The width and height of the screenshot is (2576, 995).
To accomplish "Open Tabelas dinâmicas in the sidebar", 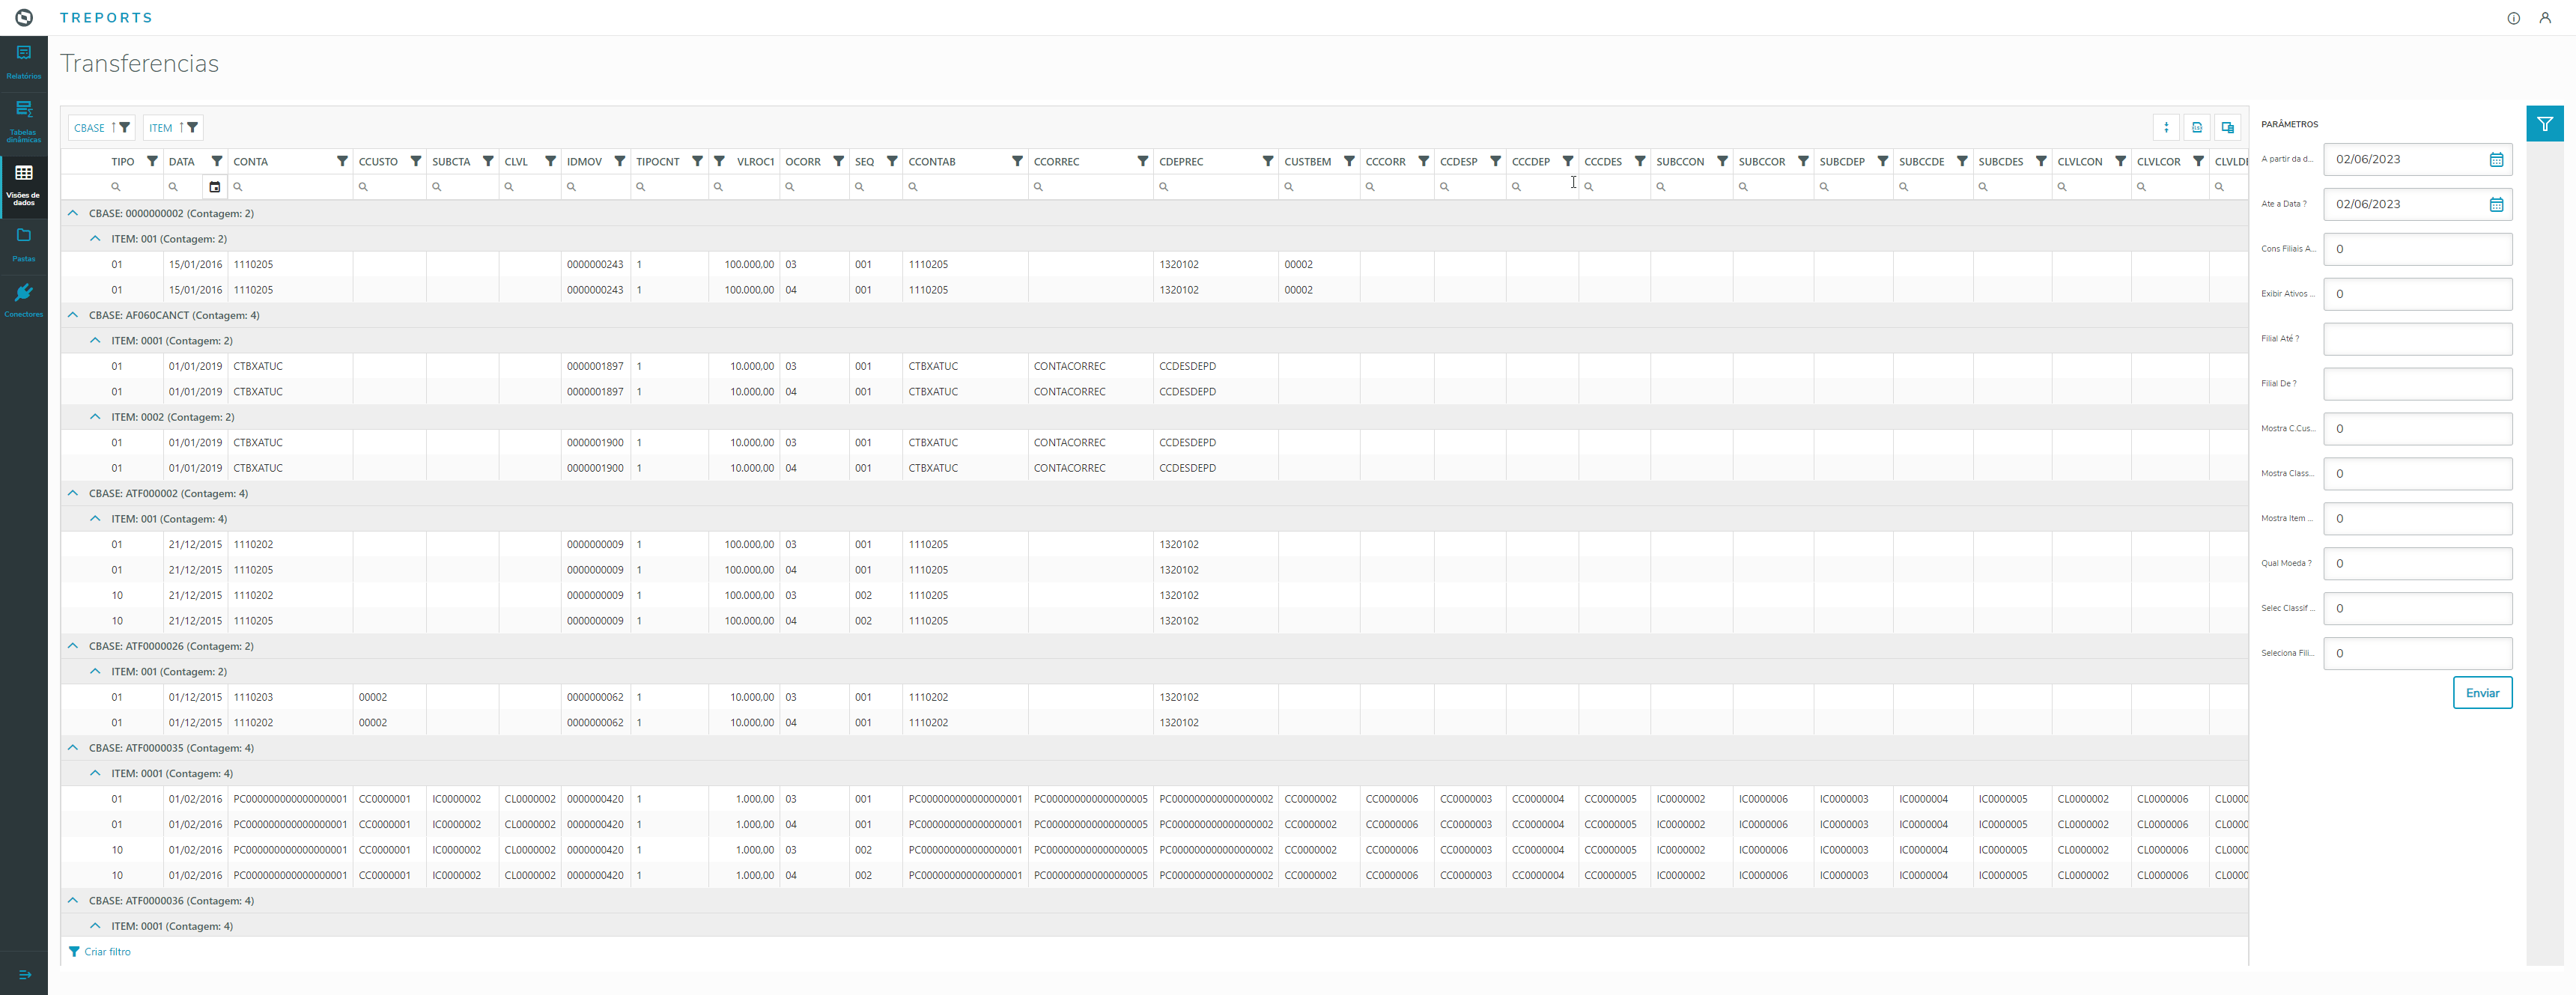I will [x=24, y=120].
